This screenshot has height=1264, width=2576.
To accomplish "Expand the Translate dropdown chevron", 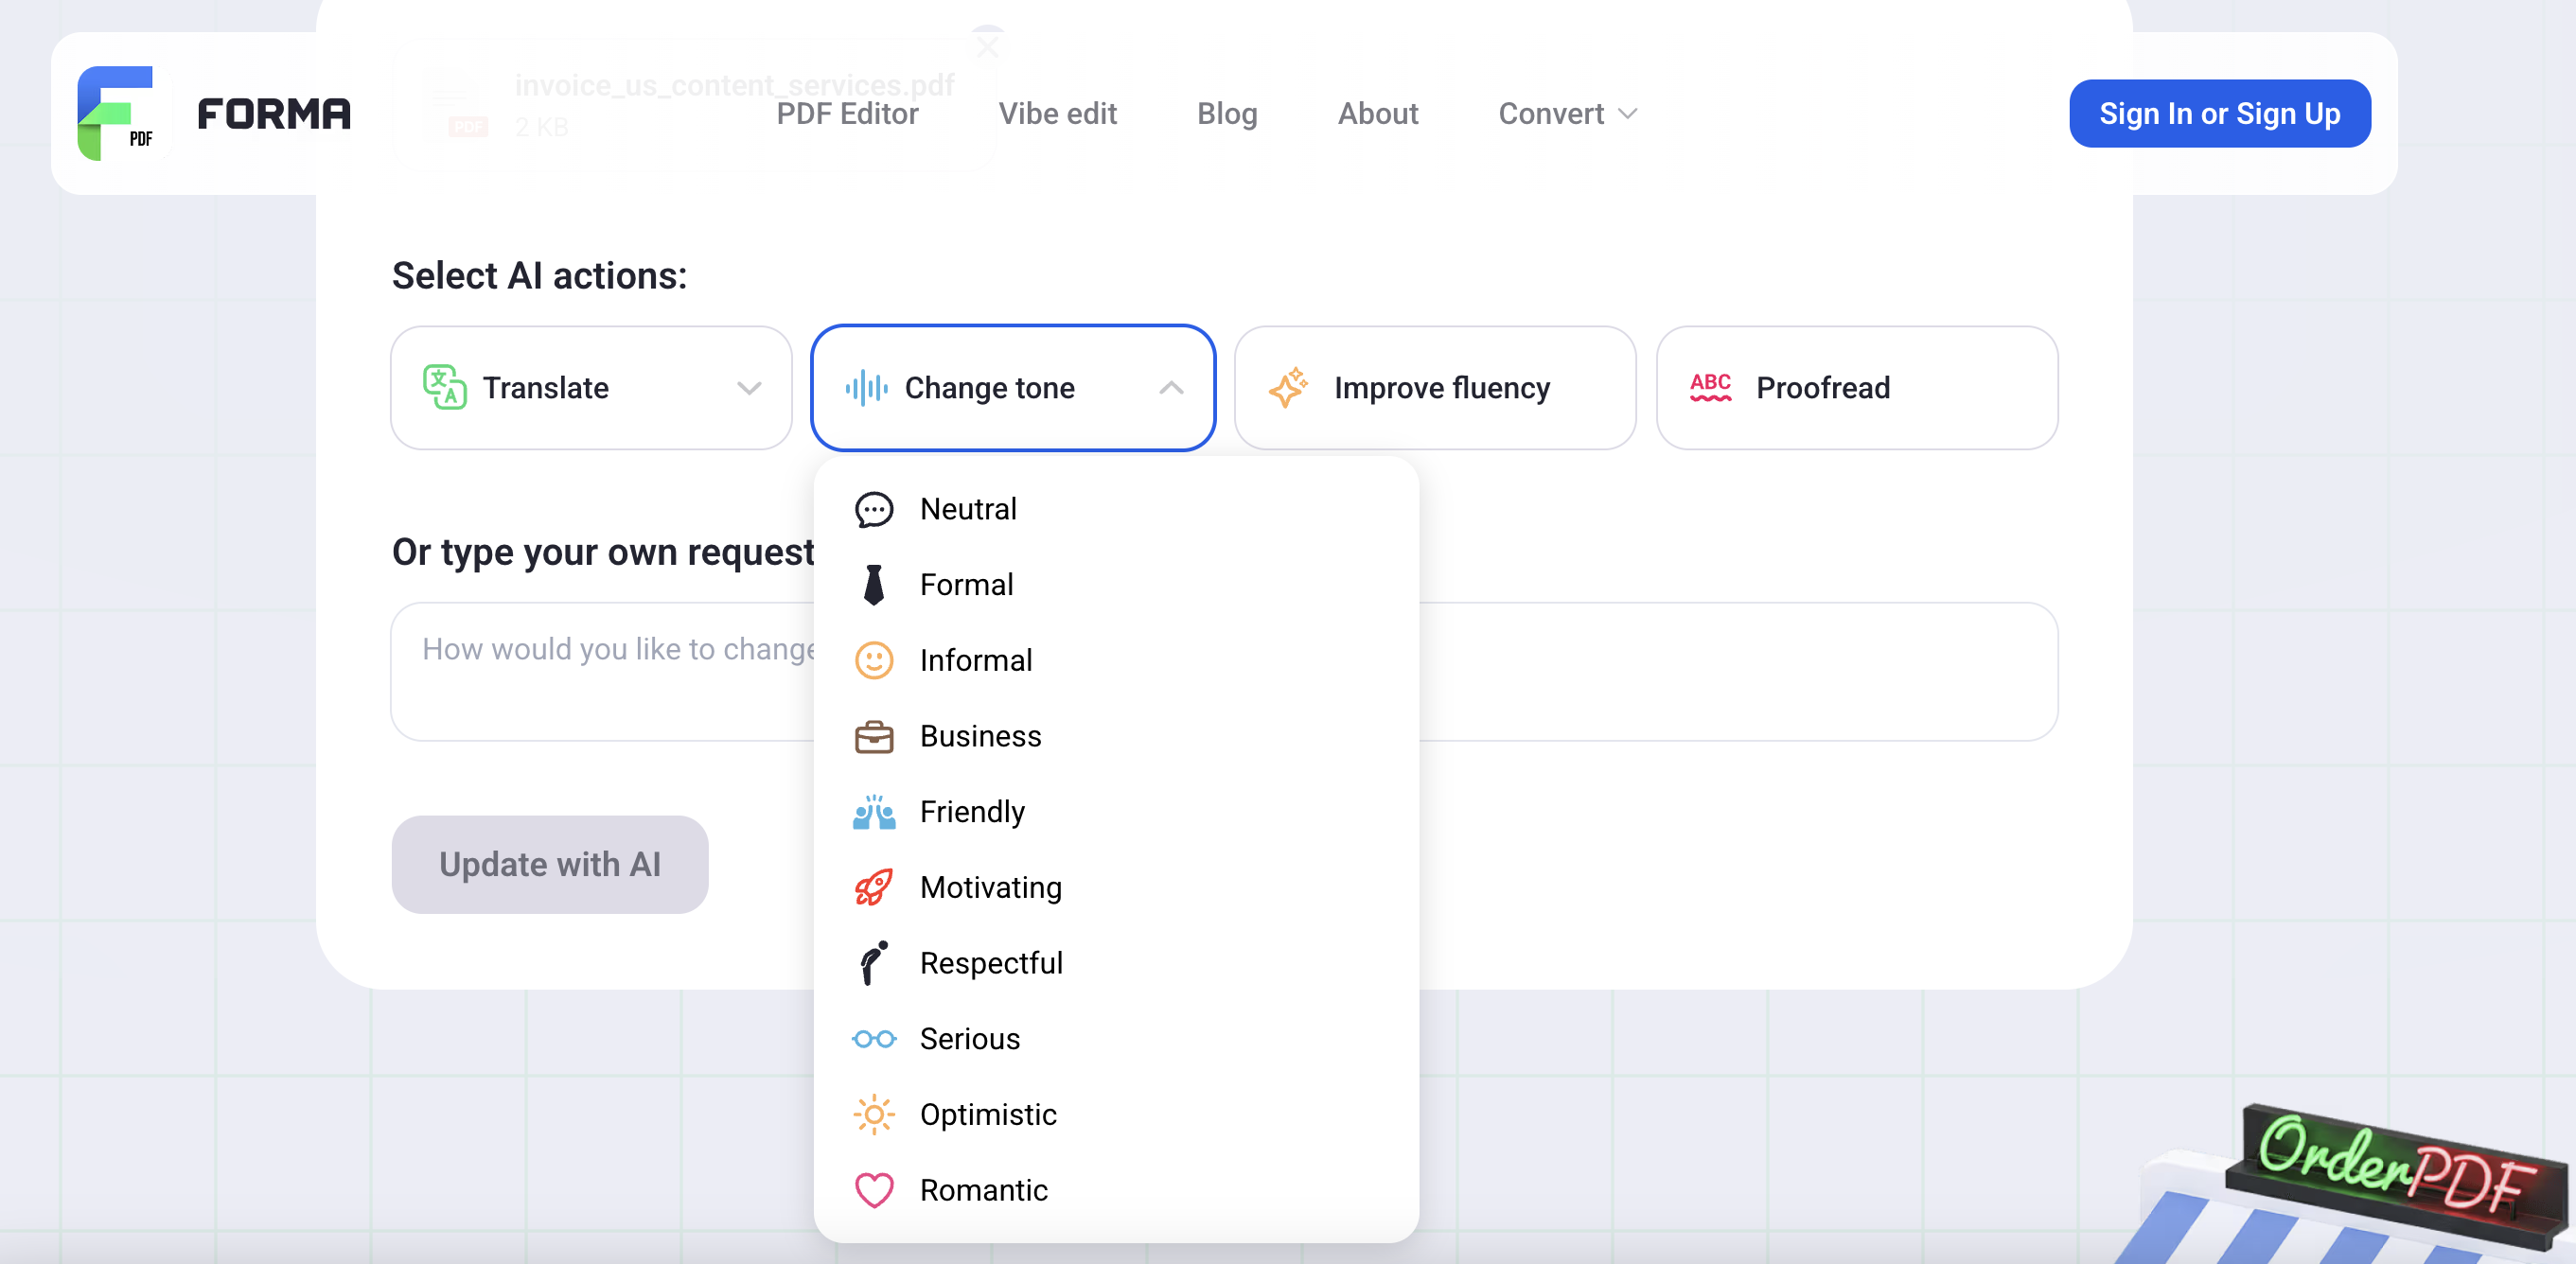I will (x=748, y=388).
